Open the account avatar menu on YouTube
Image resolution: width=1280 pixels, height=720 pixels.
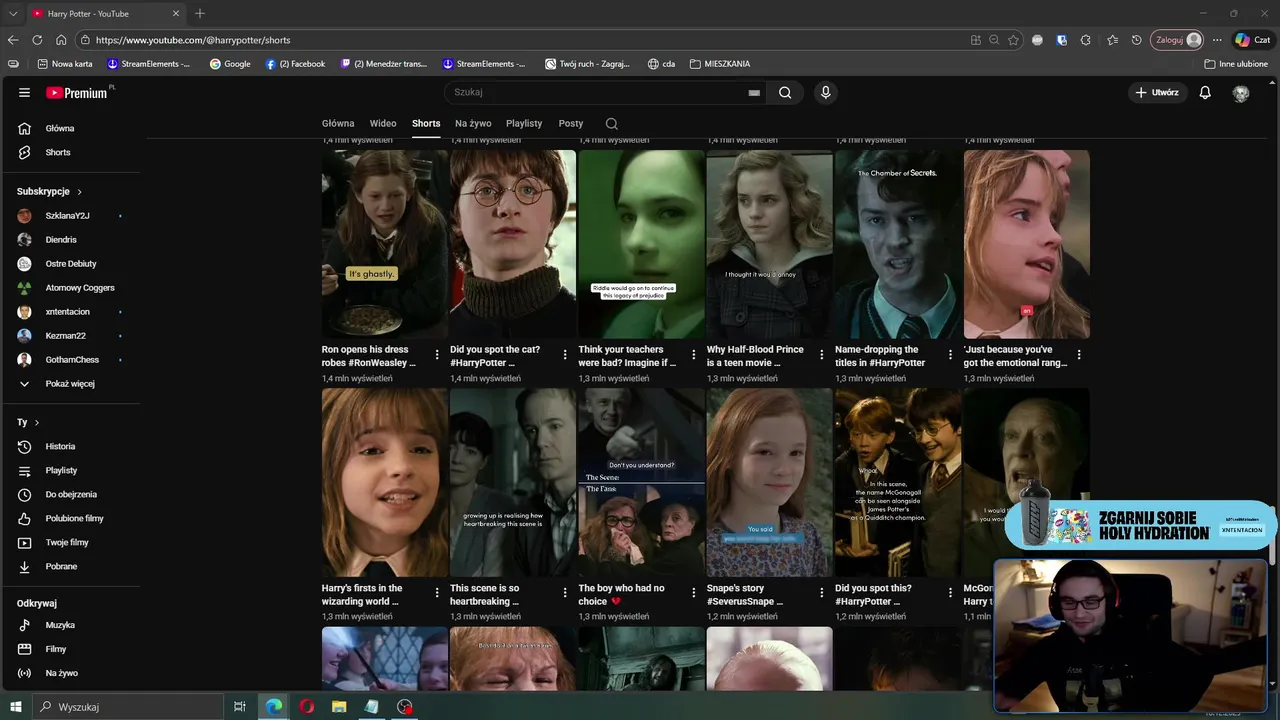pos(1241,93)
